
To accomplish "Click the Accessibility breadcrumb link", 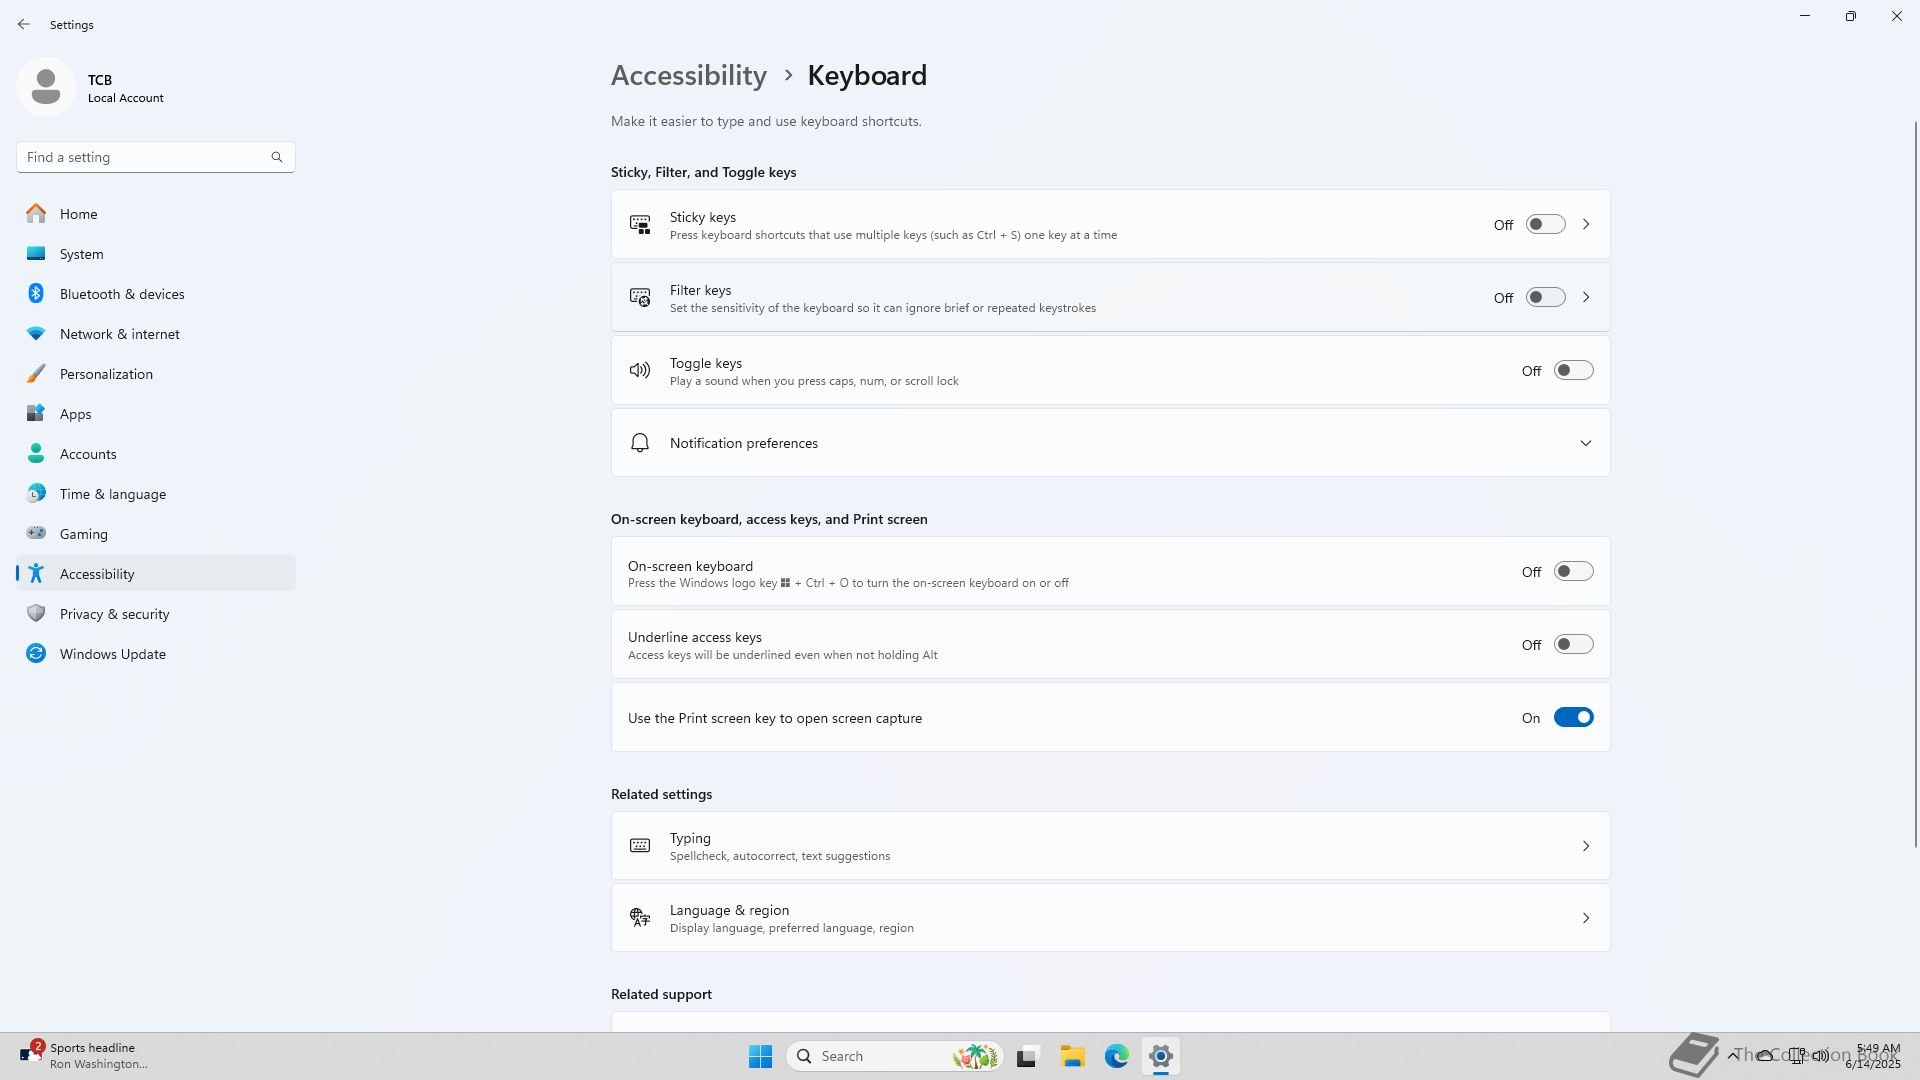I will click(x=689, y=76).
